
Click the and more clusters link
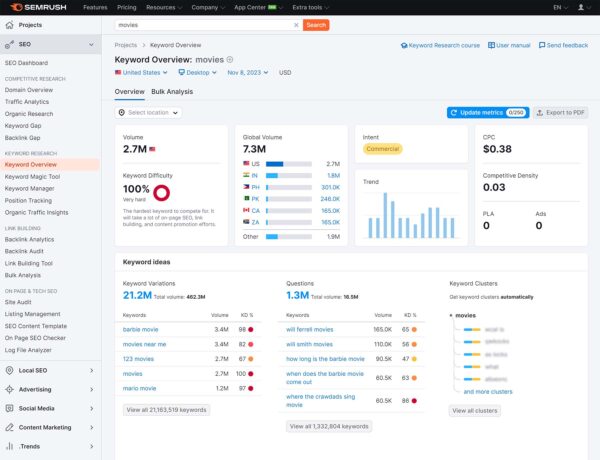tap(488, 392)
